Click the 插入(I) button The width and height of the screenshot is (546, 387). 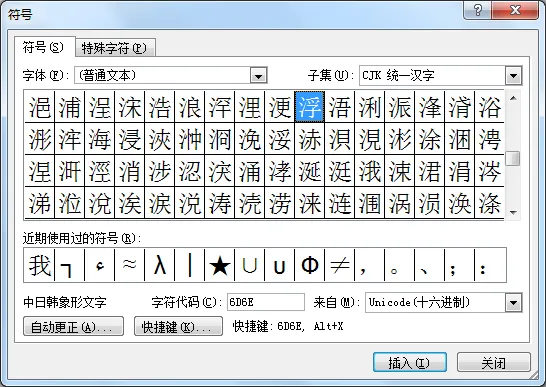[x=410, y=362]
